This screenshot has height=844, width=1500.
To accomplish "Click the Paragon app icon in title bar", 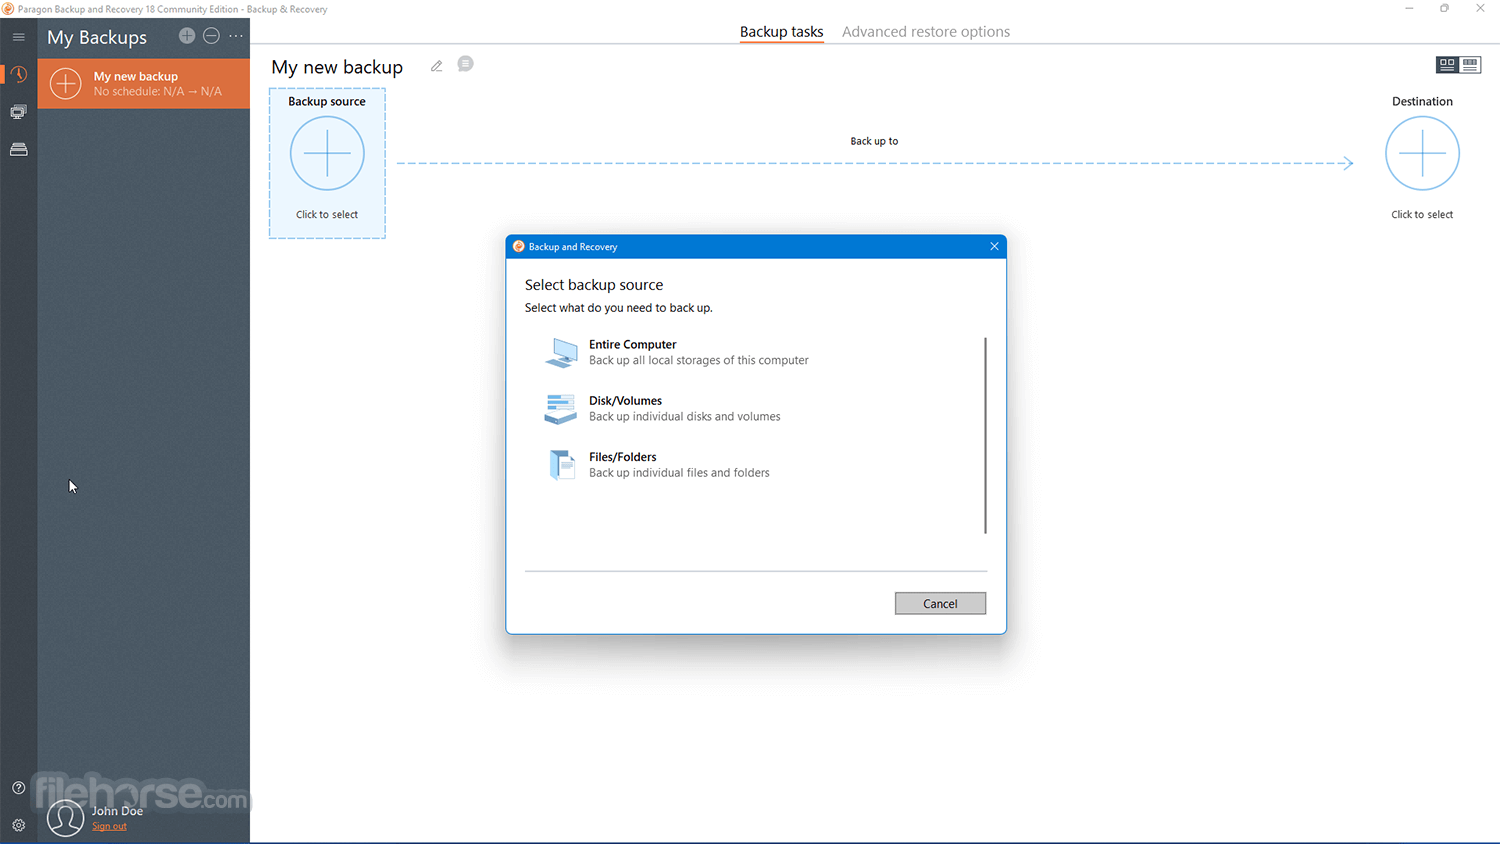I will pos(8,9).
